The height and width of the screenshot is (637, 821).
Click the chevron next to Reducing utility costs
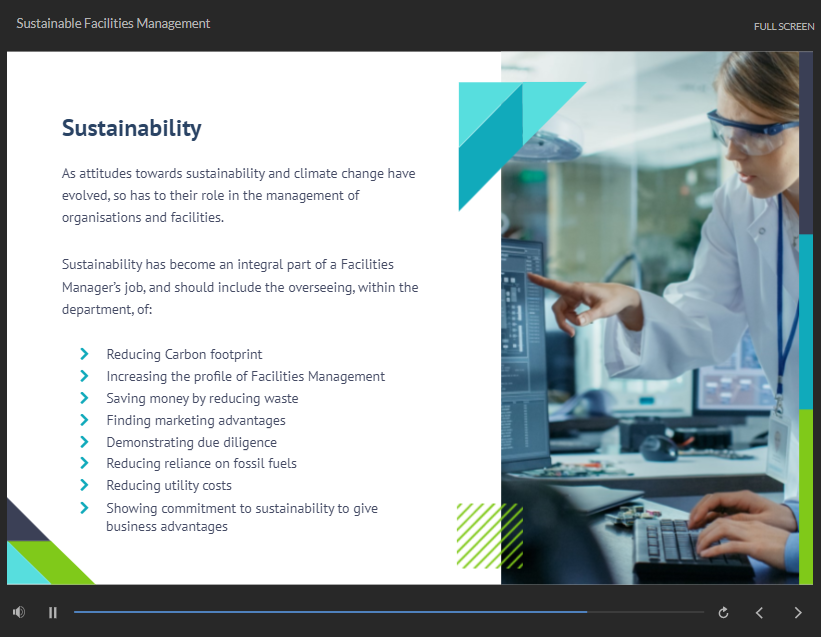pyautogui.click(x=85, y=486)
